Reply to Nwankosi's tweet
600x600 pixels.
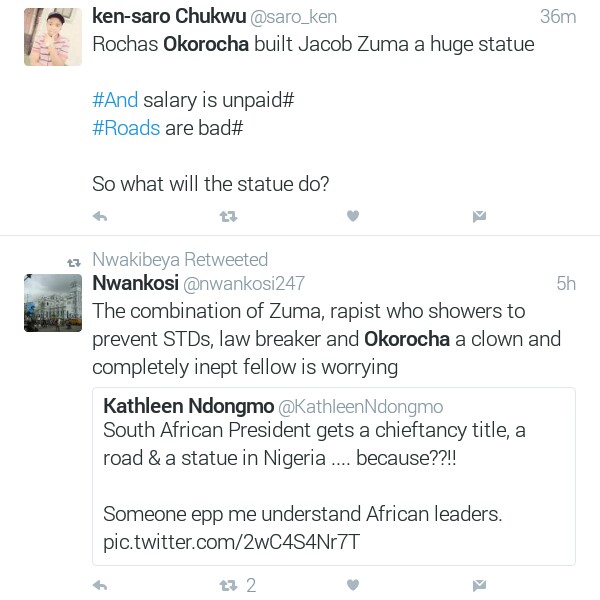pos(100,585)
